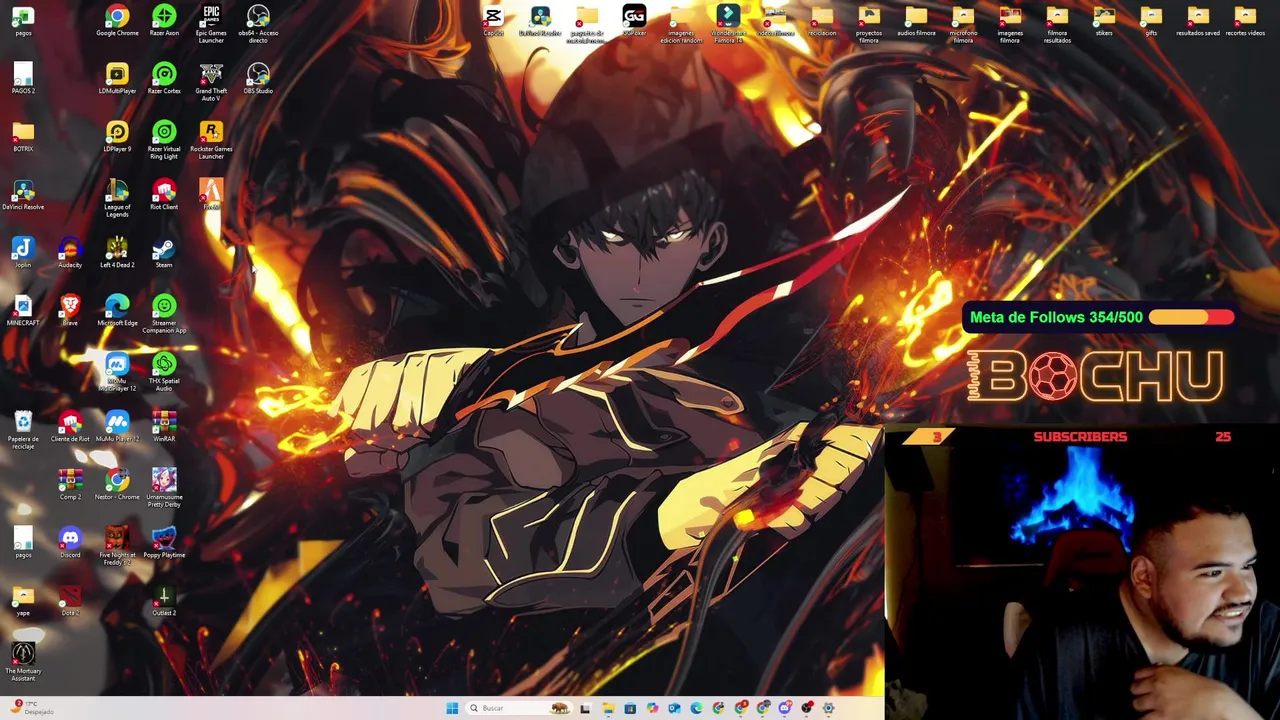Open the Poppy Playtime desktop icon

(164, 543)
